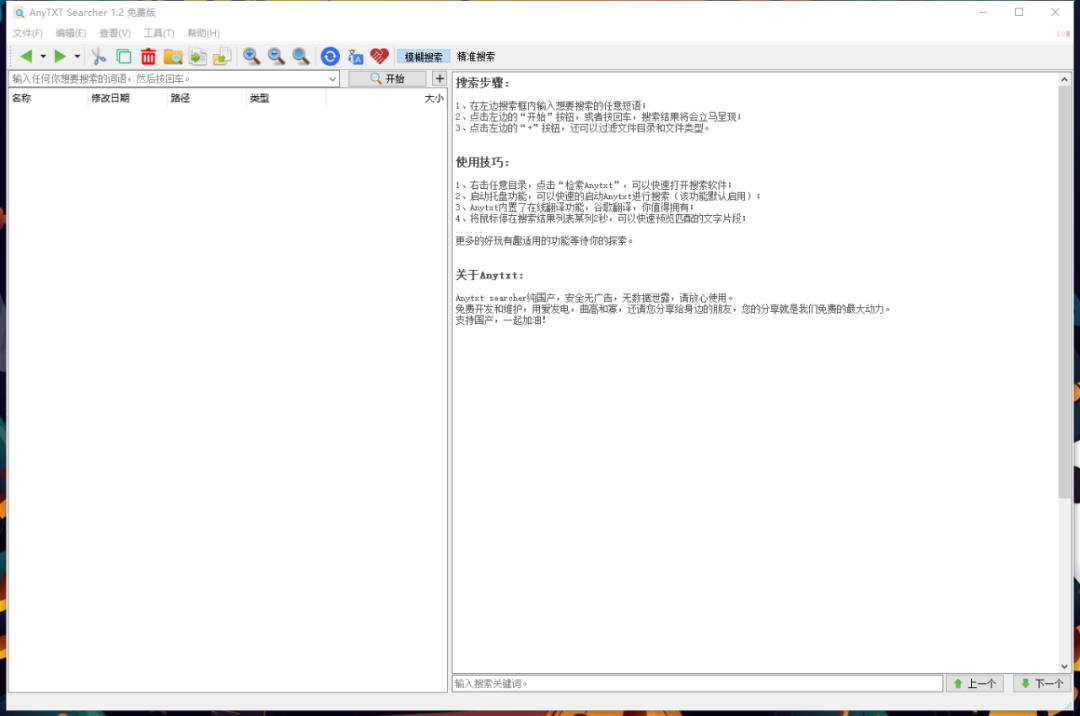1080x716 pixels.
Task: Click the blue Refresh index icon
Action: point(329,56)
